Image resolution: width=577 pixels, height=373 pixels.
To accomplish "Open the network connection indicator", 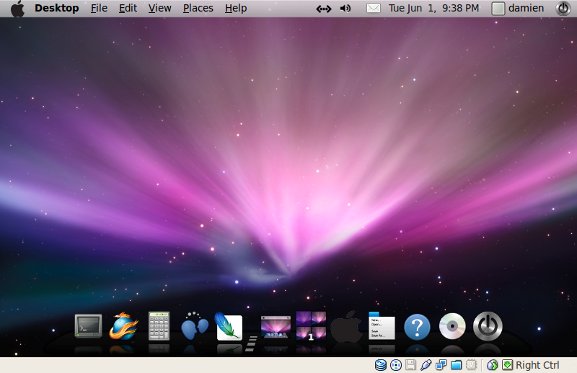I will [x=324, y=9].
